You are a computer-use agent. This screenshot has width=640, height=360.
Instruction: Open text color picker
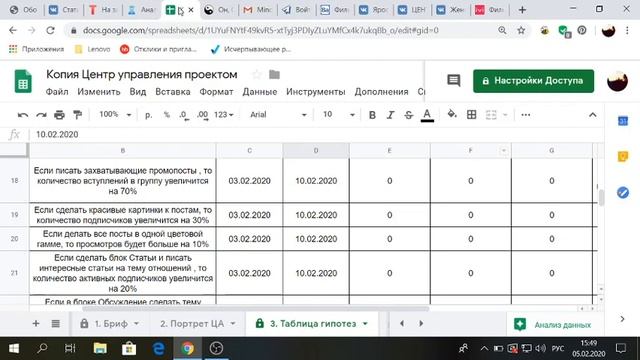point(427,115)
